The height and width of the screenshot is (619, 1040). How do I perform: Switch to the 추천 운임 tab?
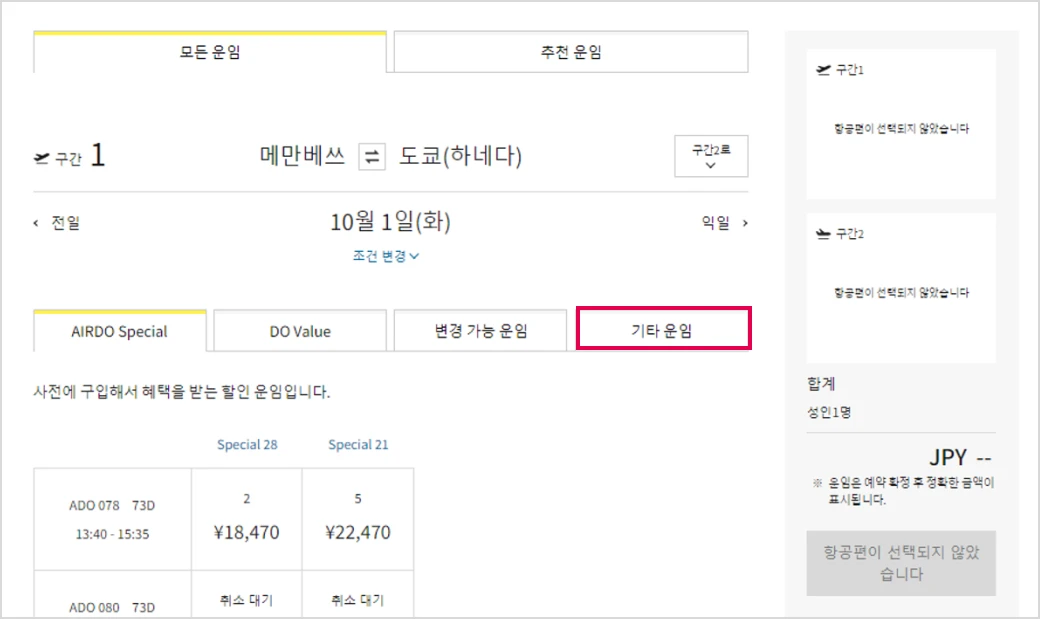tap(571, 52)
